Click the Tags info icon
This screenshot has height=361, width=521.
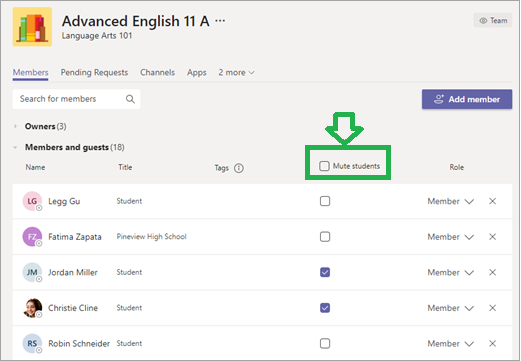tap(239, 168)
